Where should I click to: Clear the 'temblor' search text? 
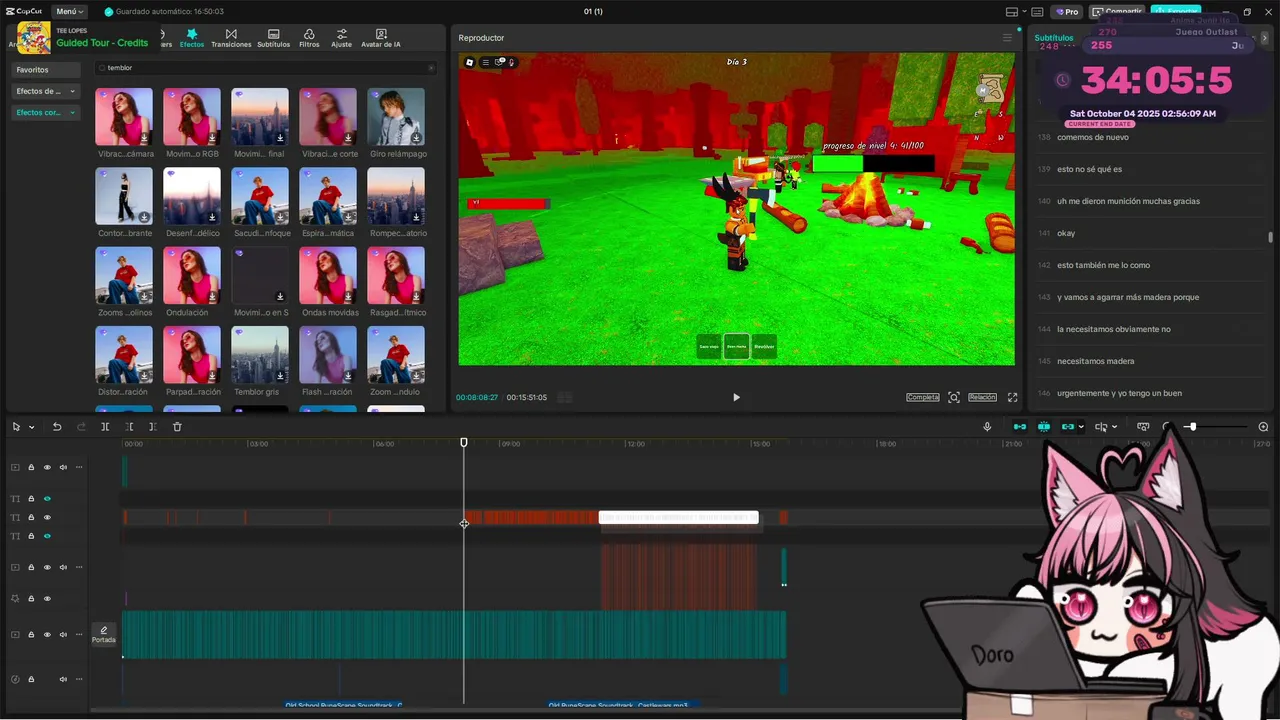click(x=431, y=68)
